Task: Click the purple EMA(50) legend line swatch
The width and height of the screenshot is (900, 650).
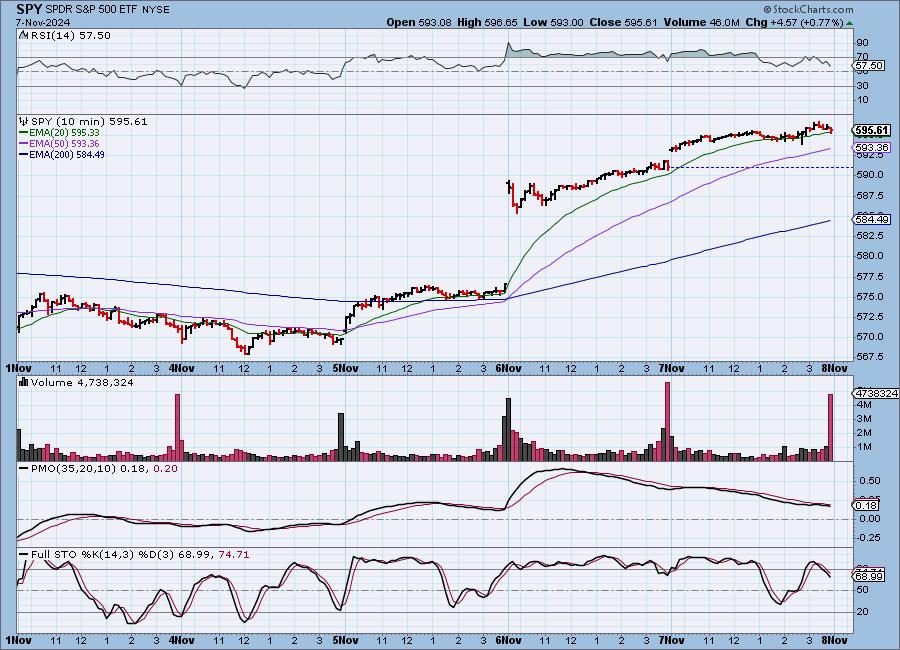Action: (24, 144)
